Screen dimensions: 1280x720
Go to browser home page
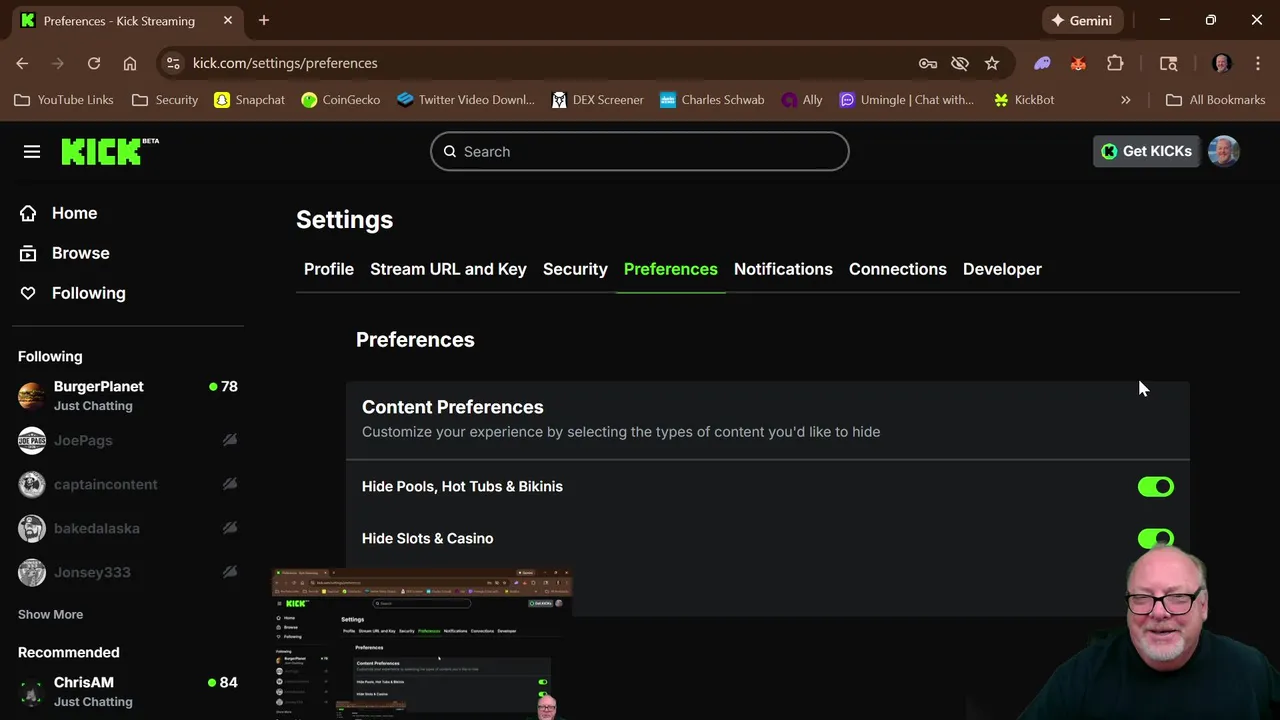(130, 63)
